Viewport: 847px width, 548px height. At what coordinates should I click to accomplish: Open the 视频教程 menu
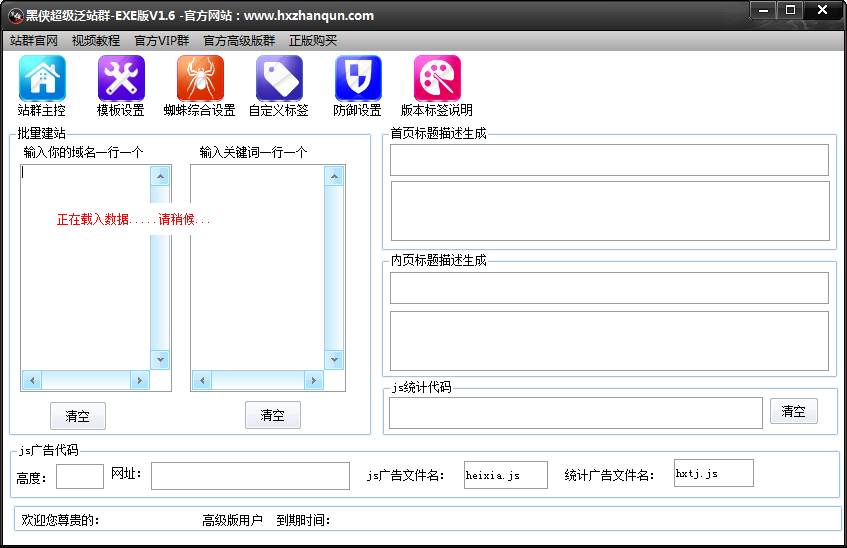(96, 41)
